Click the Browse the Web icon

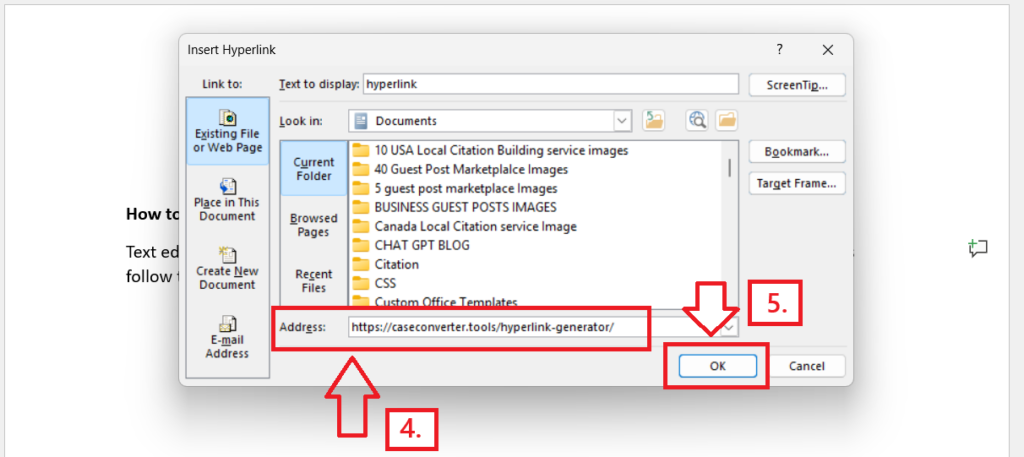(697, 120)
